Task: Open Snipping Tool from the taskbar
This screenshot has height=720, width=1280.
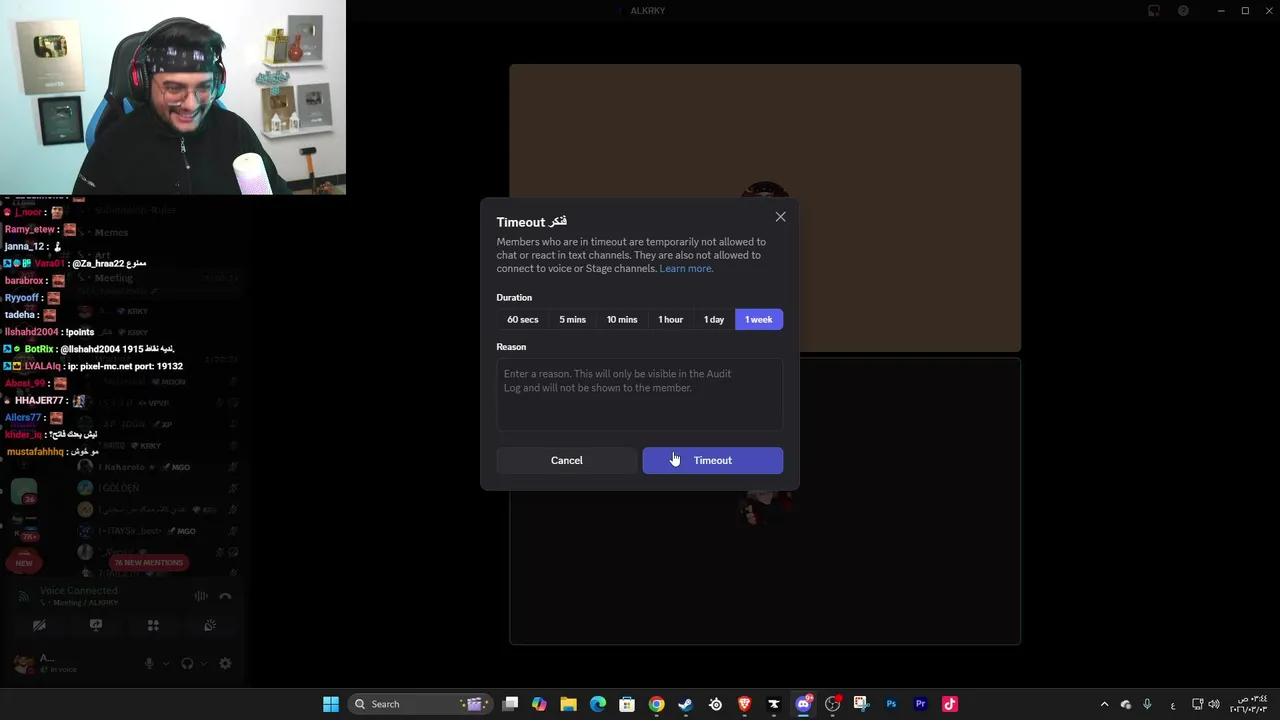Action: coord(861,704)
